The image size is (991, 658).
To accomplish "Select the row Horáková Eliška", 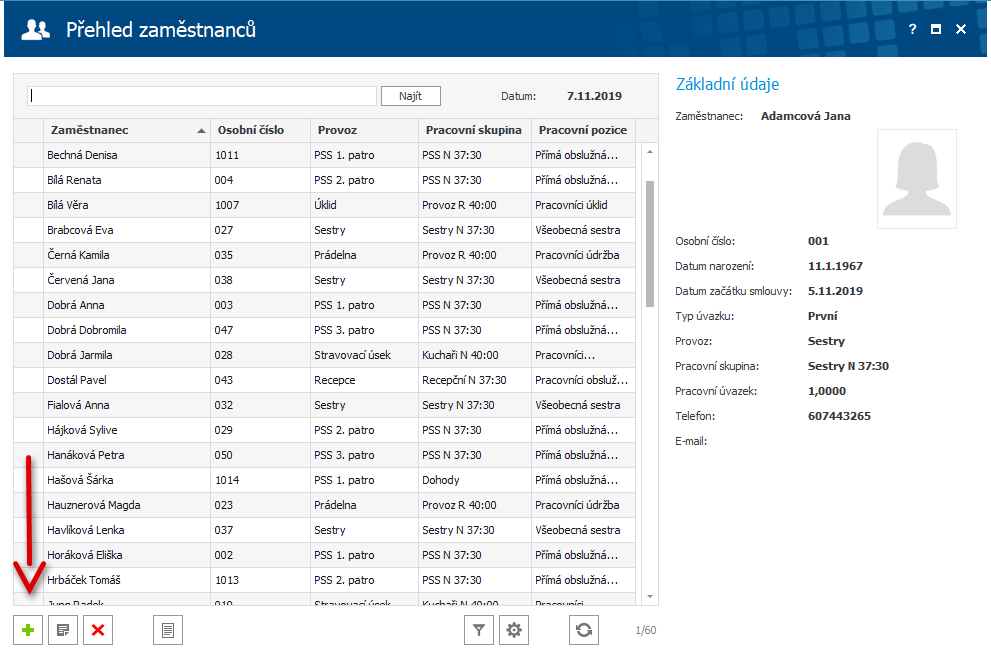I will pos(324,555).
